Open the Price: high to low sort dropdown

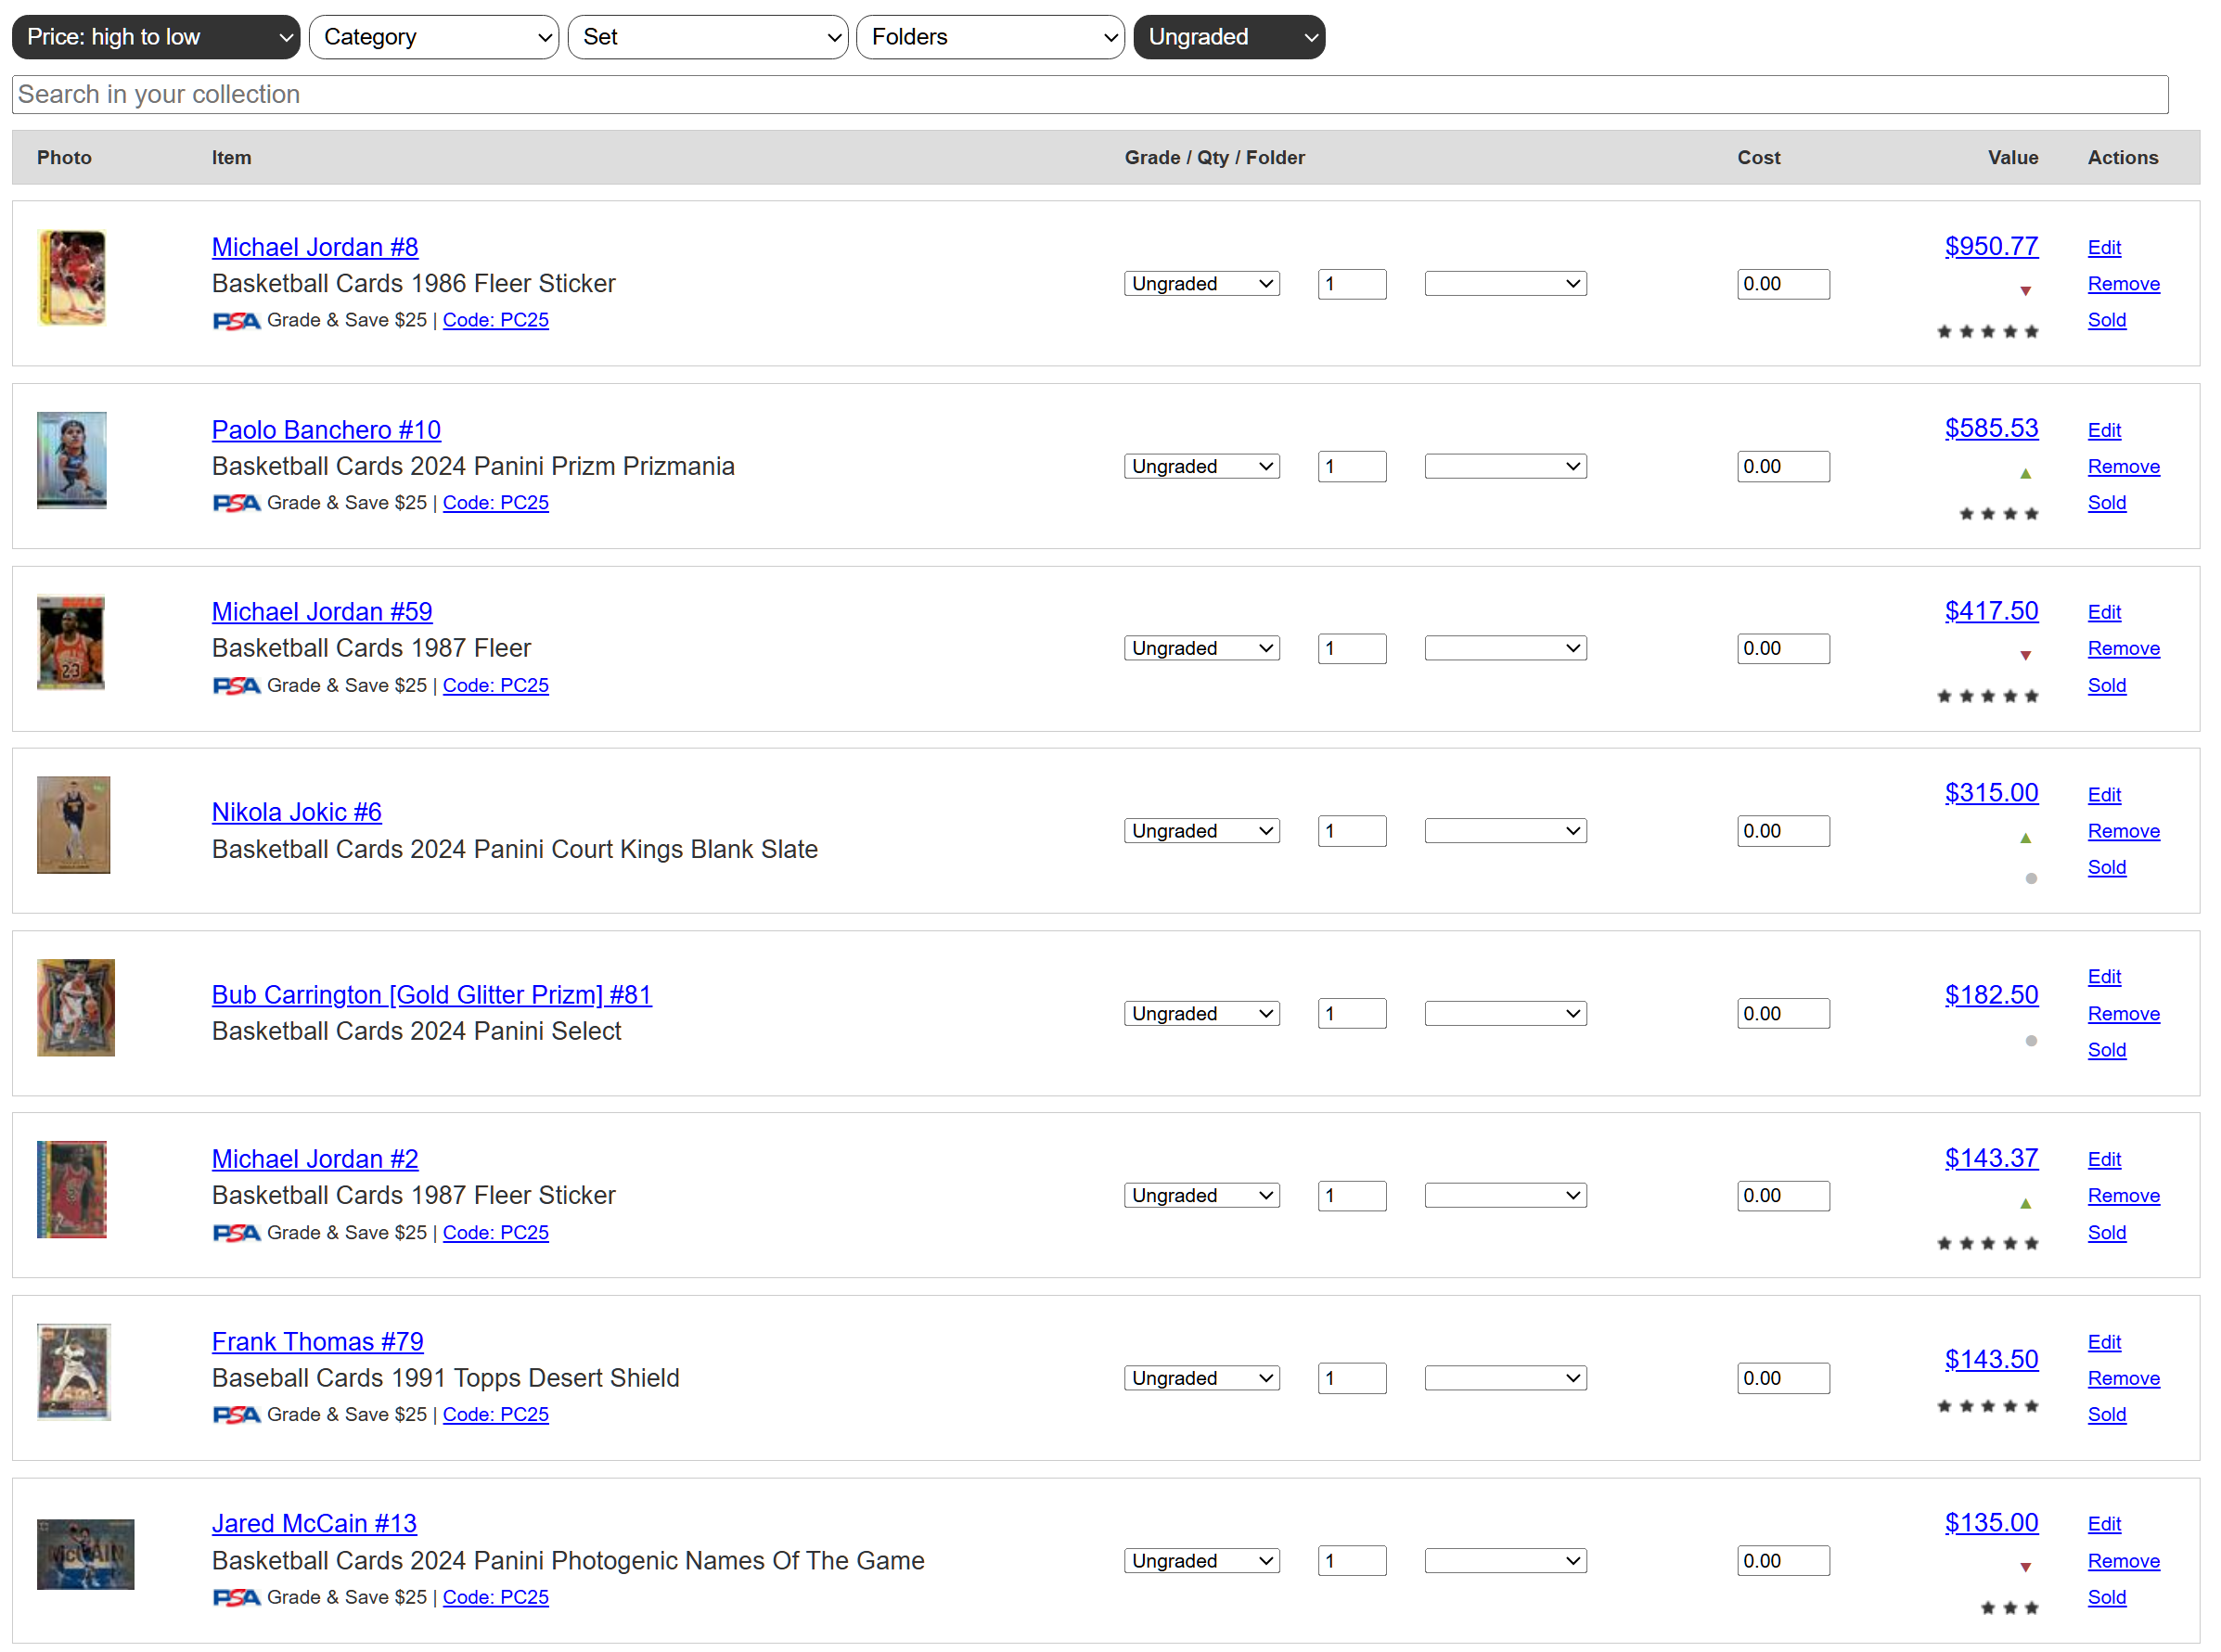156,37
